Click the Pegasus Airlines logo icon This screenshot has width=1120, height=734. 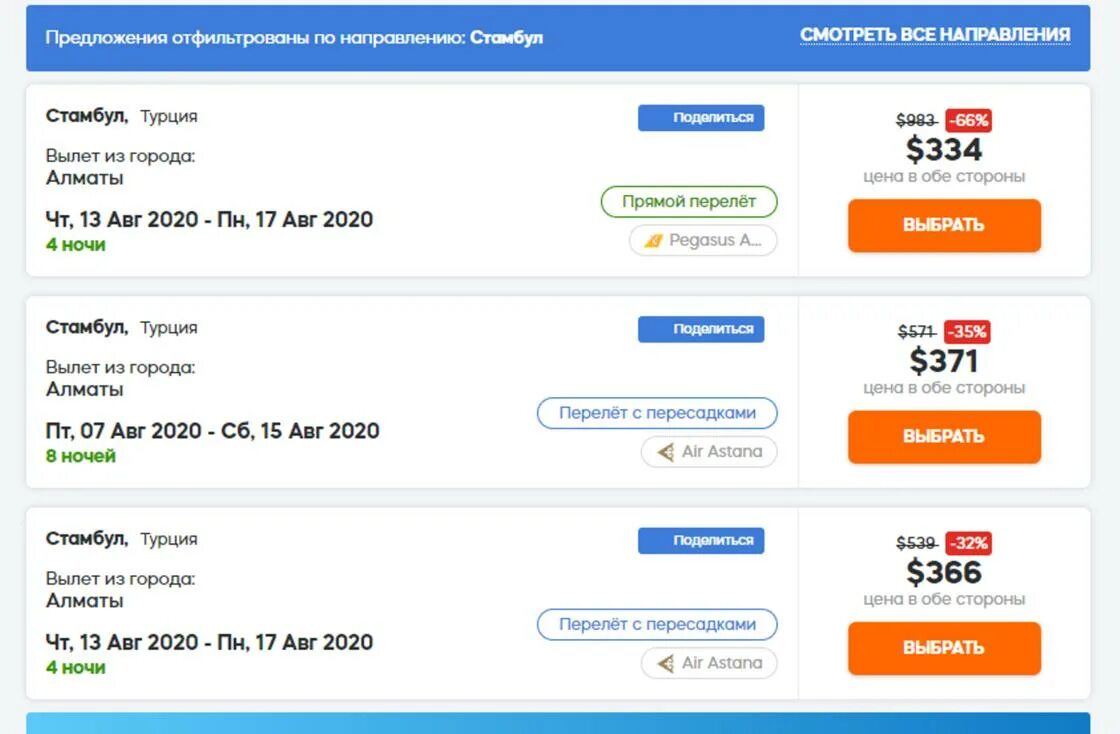(x=654, y=241)
